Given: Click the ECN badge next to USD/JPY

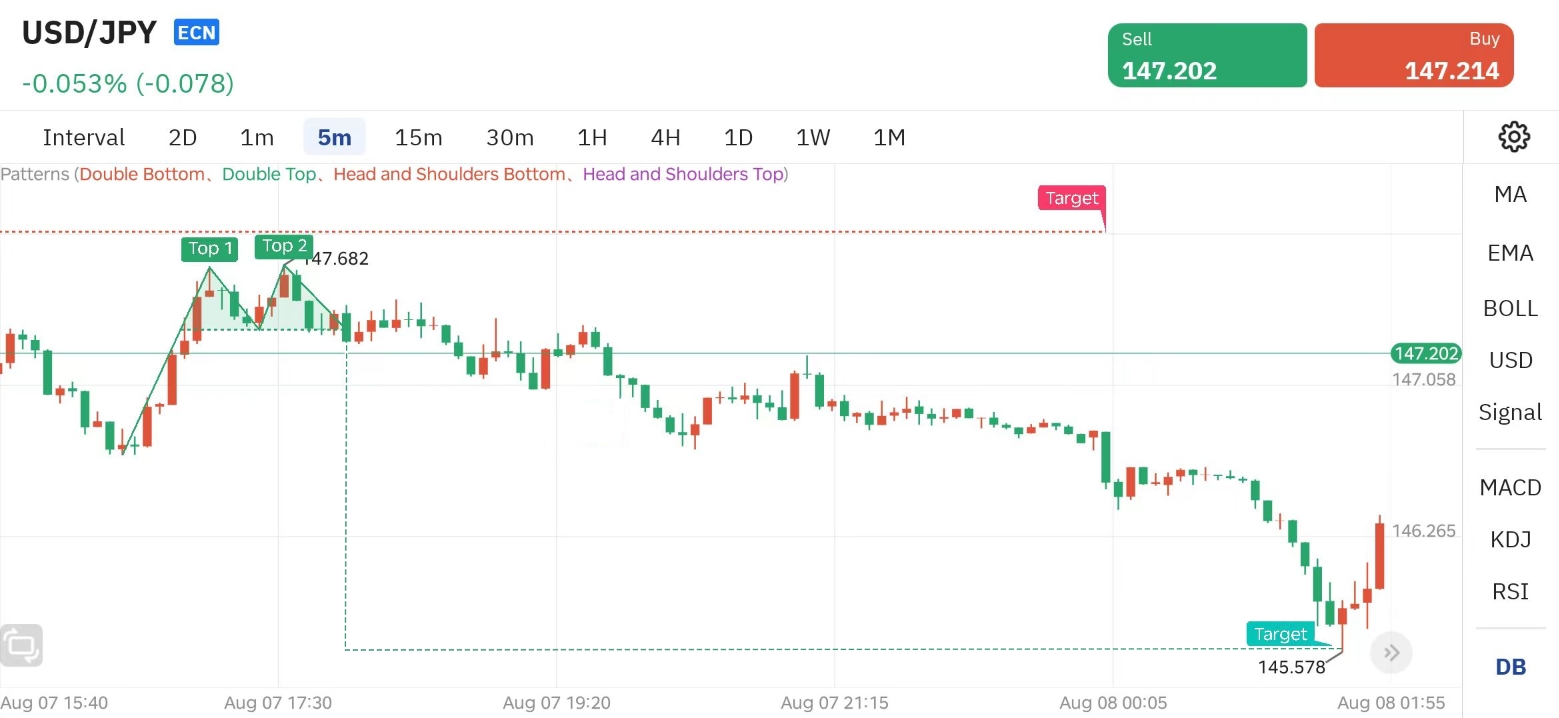Looking at the screenshot, I should [x=196, y=33].
